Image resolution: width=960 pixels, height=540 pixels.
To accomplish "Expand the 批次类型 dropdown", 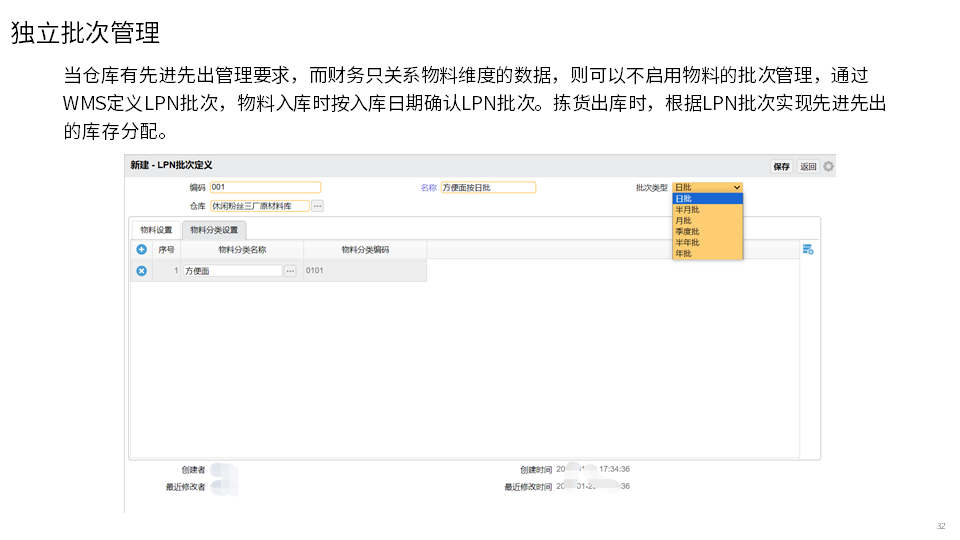I will (x=708, y=187).
